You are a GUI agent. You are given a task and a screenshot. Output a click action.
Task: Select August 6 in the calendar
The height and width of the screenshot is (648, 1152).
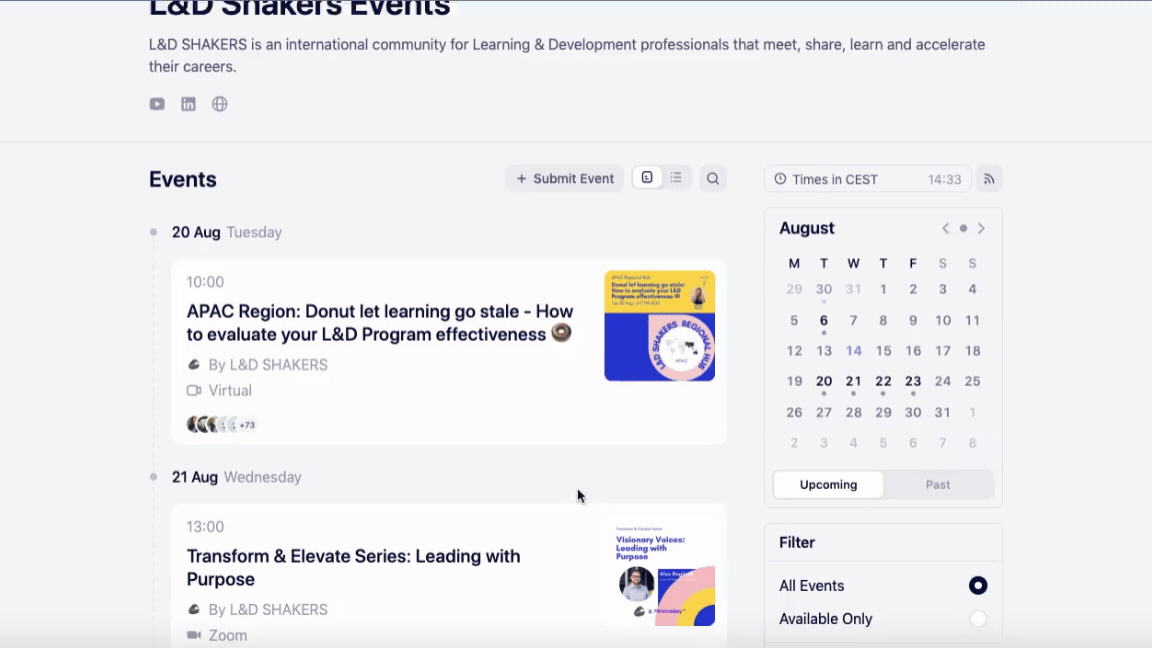(x=824, y=320)
